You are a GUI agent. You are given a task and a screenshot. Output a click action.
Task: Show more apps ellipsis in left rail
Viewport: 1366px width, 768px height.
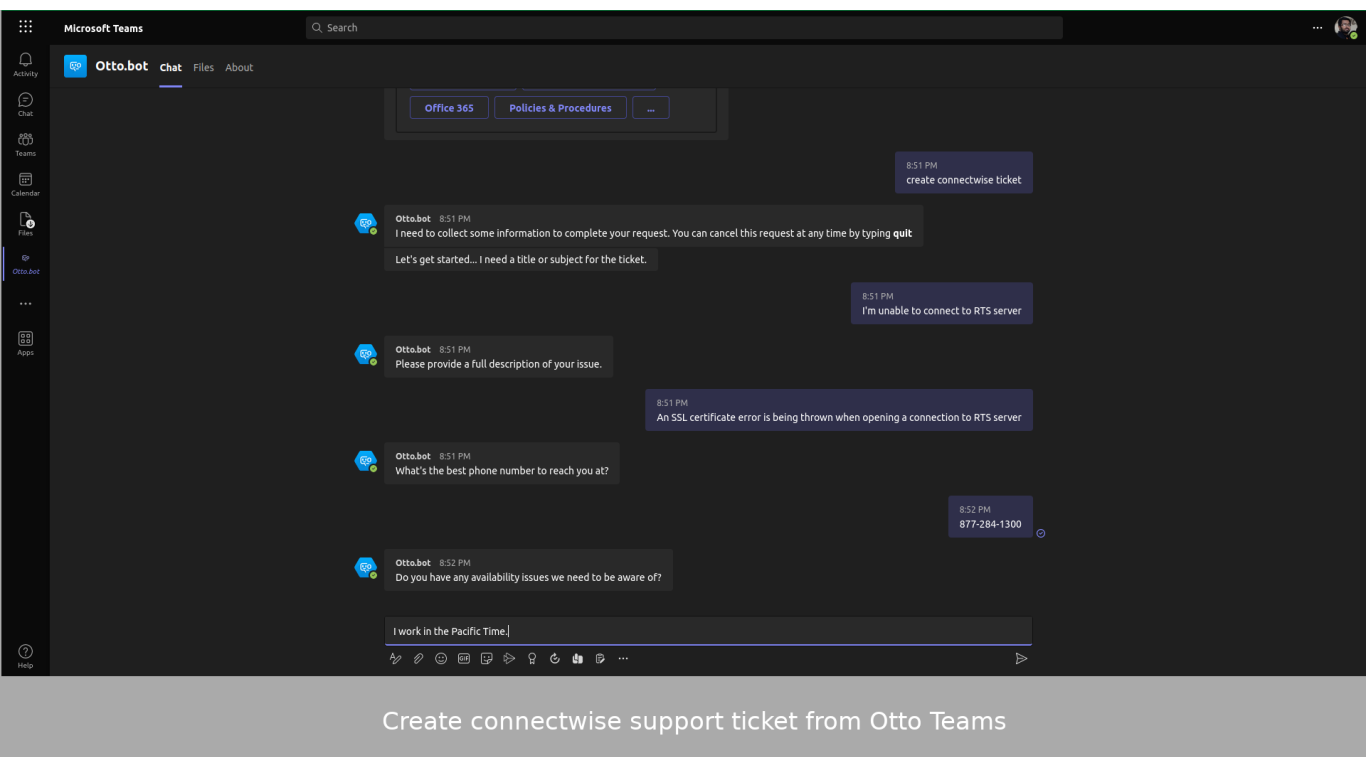[25, 303]
